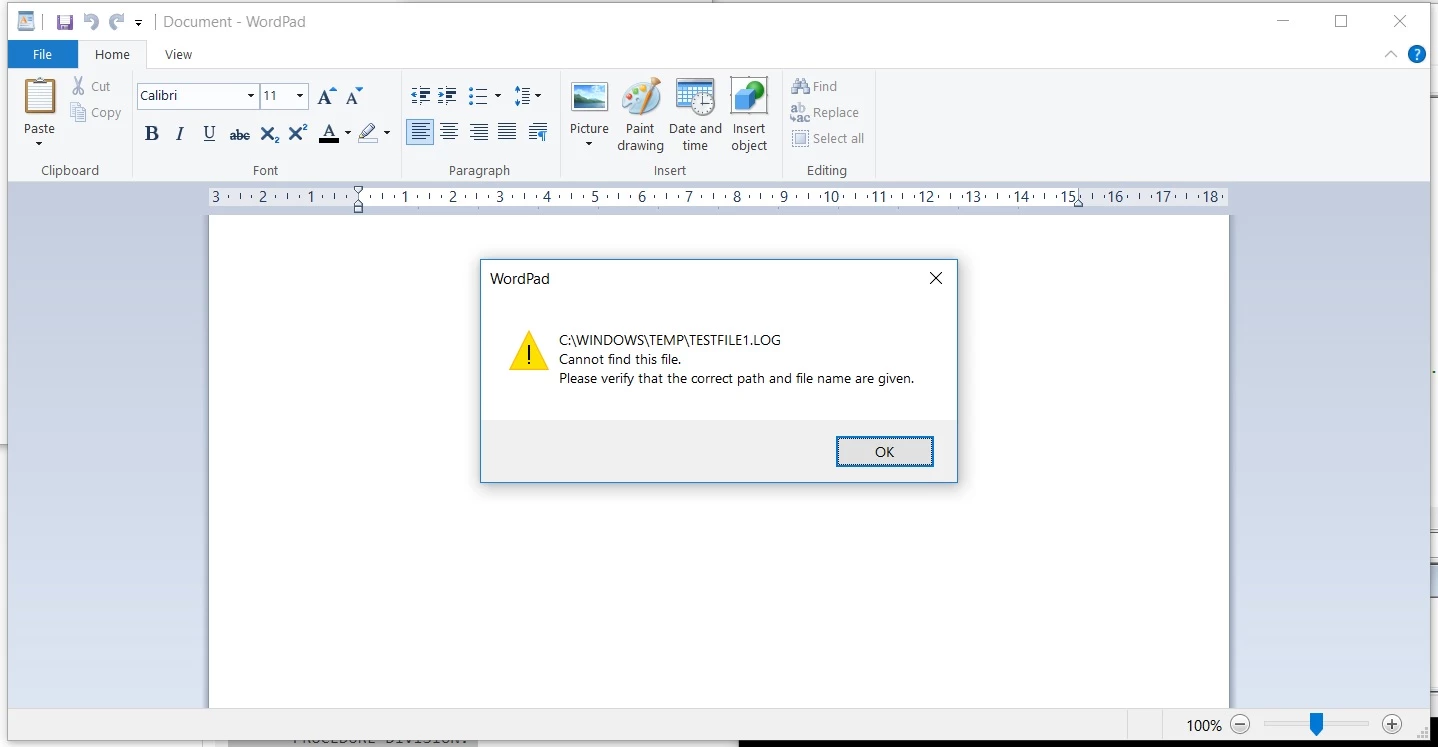Screen dimensions: 1438x747
Task: Click the Decrease indent icon
Action: 421,96
